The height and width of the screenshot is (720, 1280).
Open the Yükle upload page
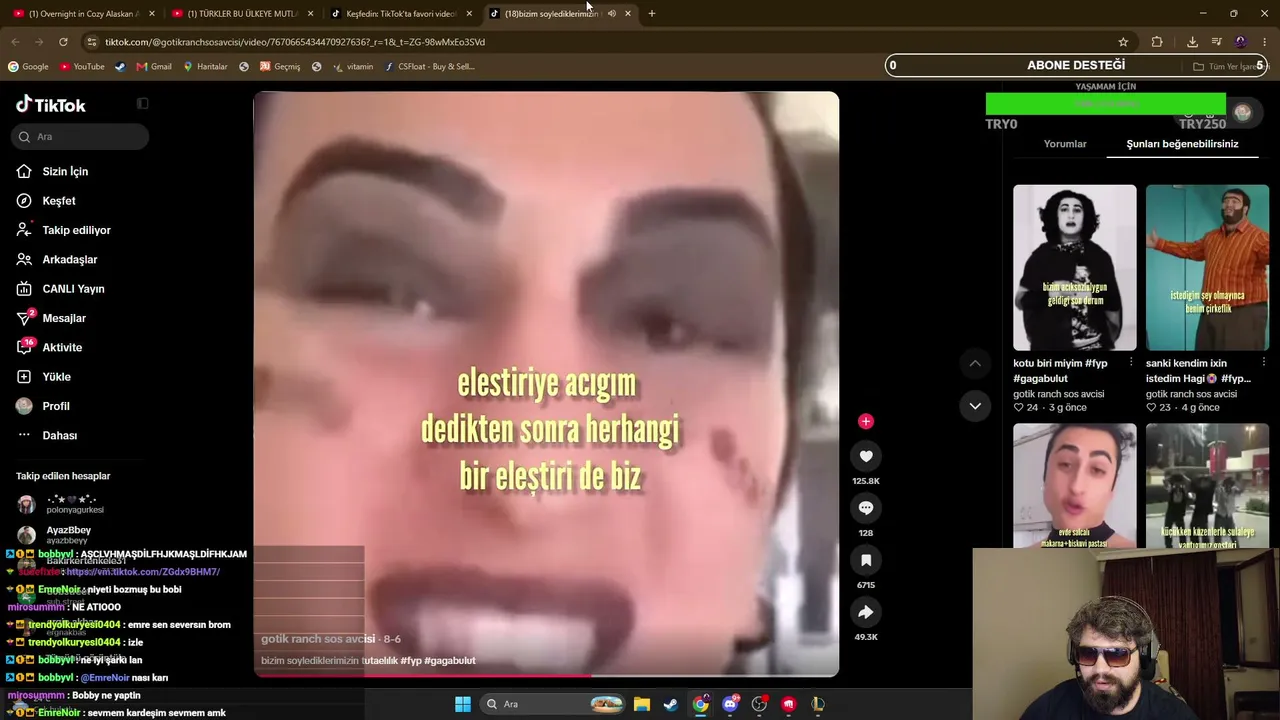56,377
